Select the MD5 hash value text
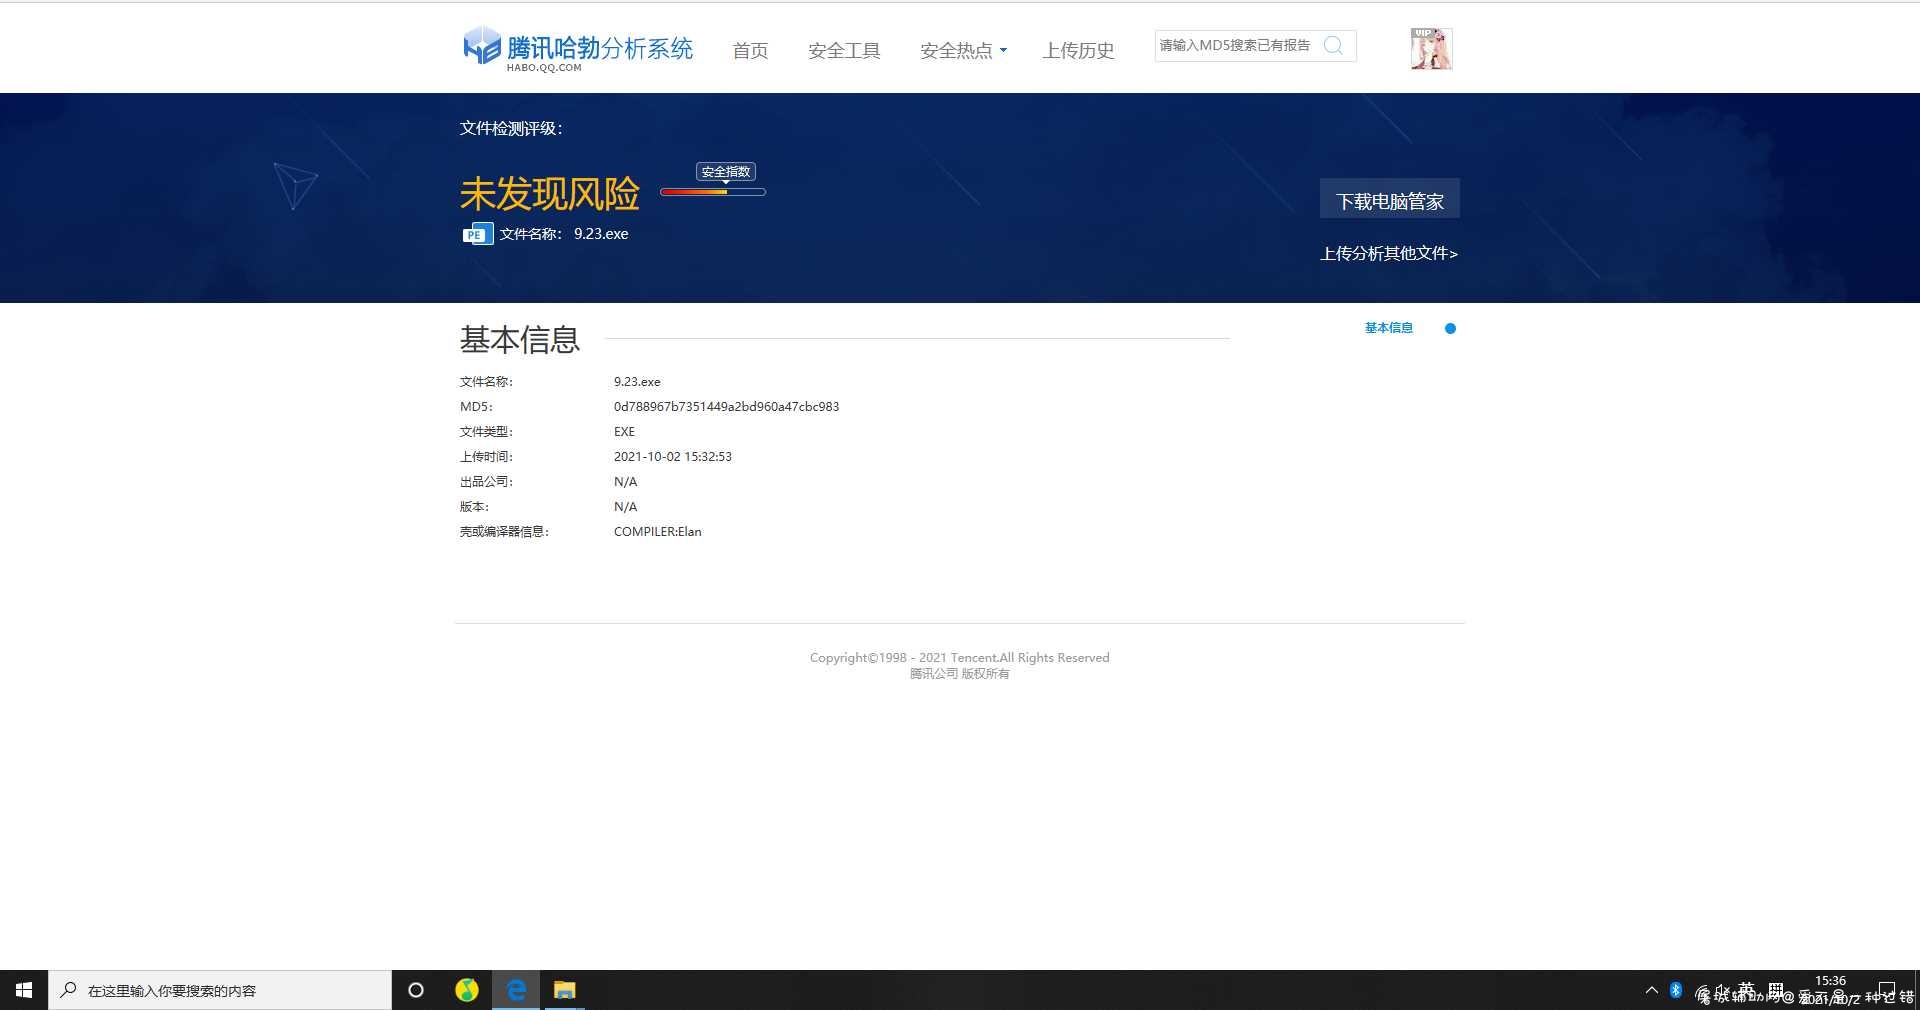Image resolution: width=1920 pixels, height=1010 pixels. point(726,407)
